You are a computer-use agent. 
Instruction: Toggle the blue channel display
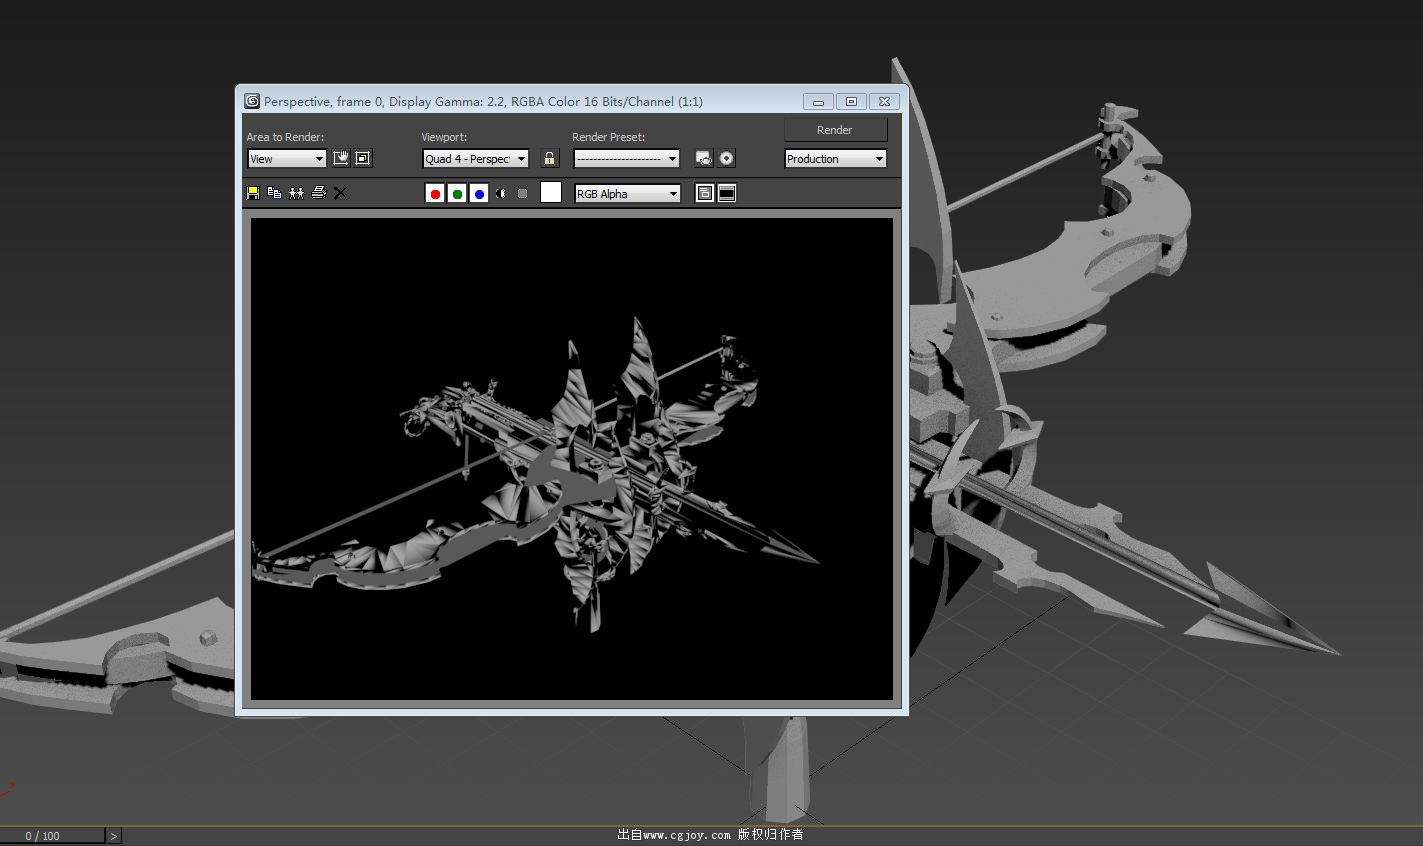(479, 194)
